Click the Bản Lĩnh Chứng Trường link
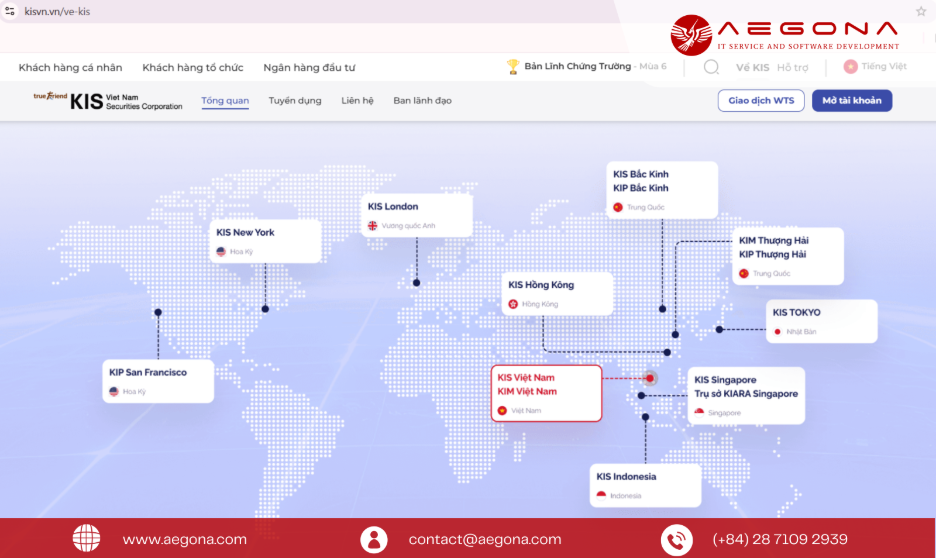This screenshot has width=936, height=558. pos(577,66)
